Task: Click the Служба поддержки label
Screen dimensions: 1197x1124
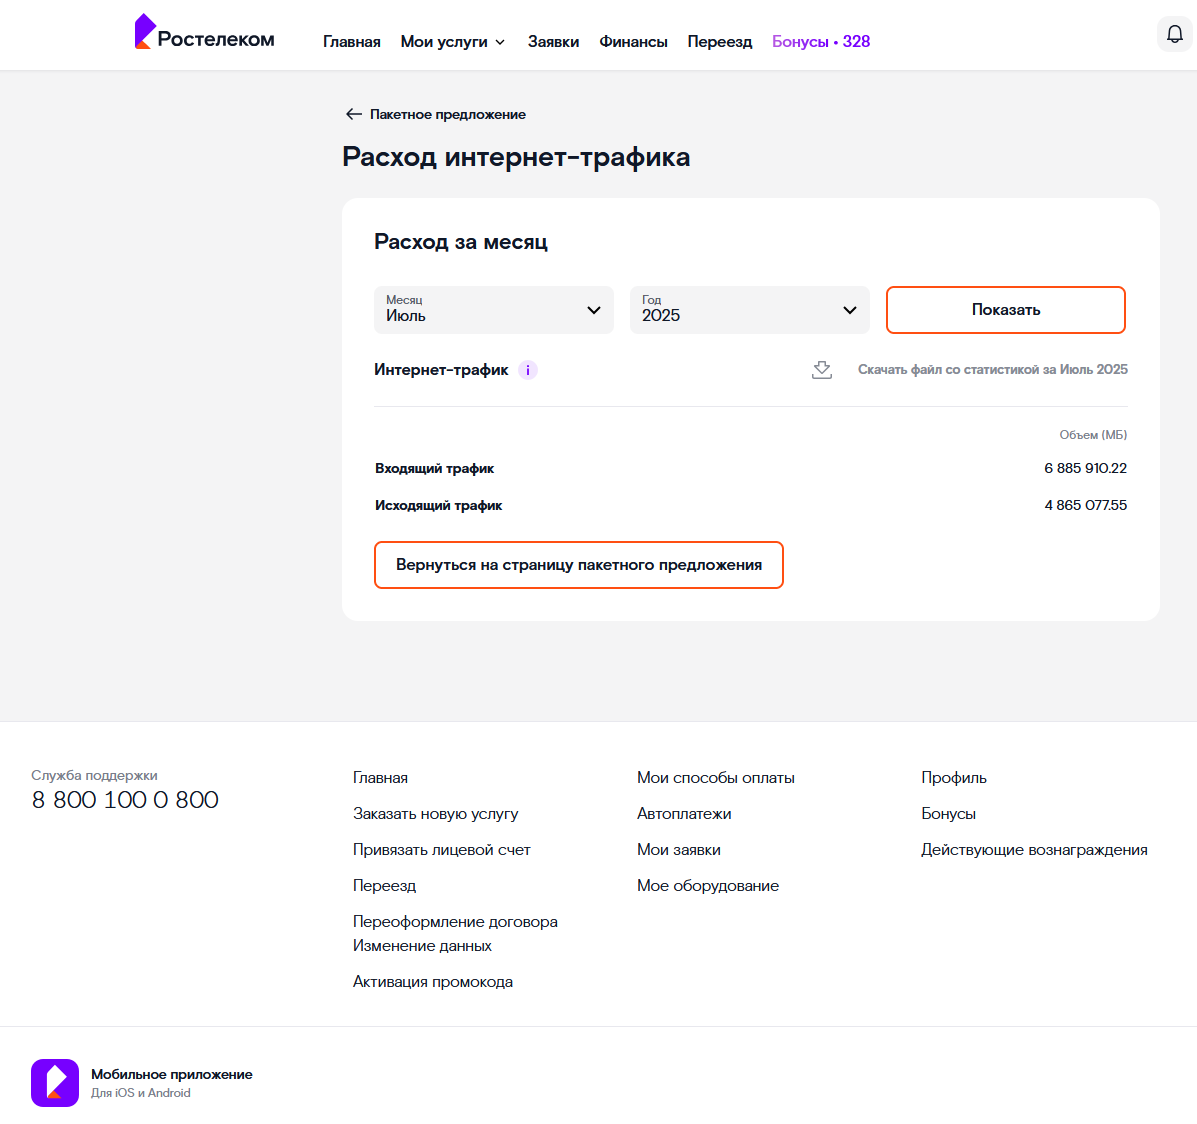Action: 95,775
